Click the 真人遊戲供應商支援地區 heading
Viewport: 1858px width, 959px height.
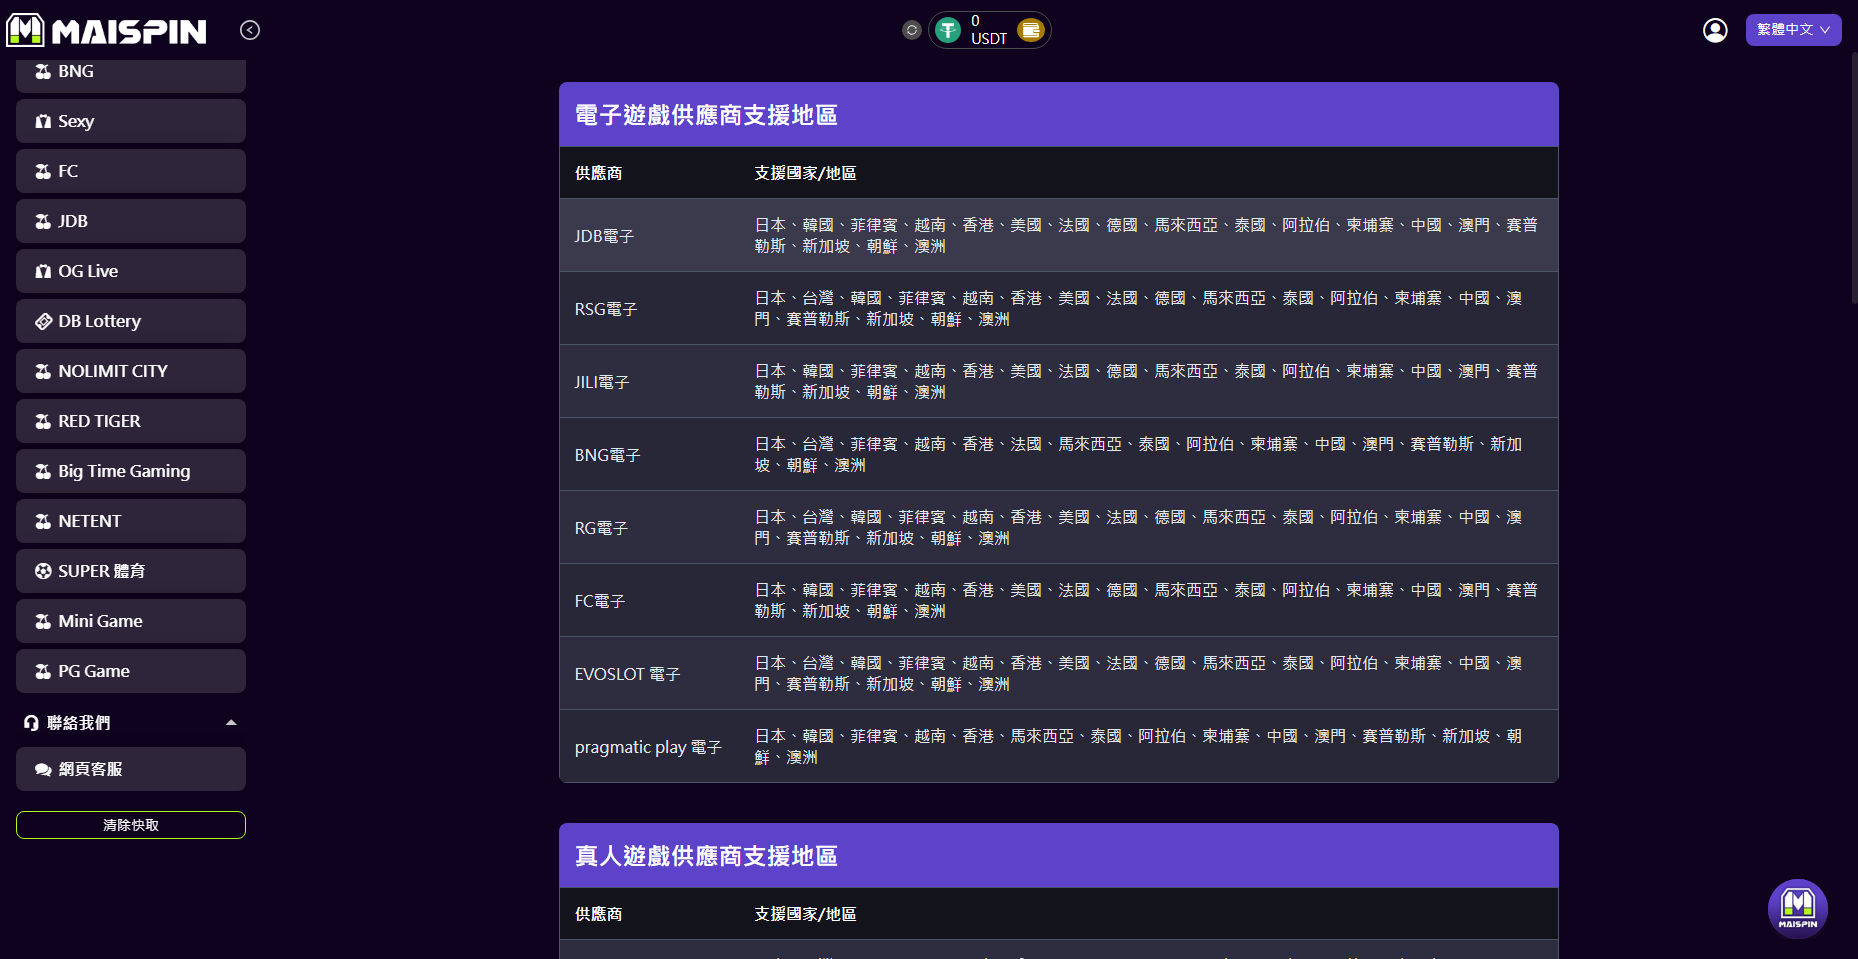(706, 856)
